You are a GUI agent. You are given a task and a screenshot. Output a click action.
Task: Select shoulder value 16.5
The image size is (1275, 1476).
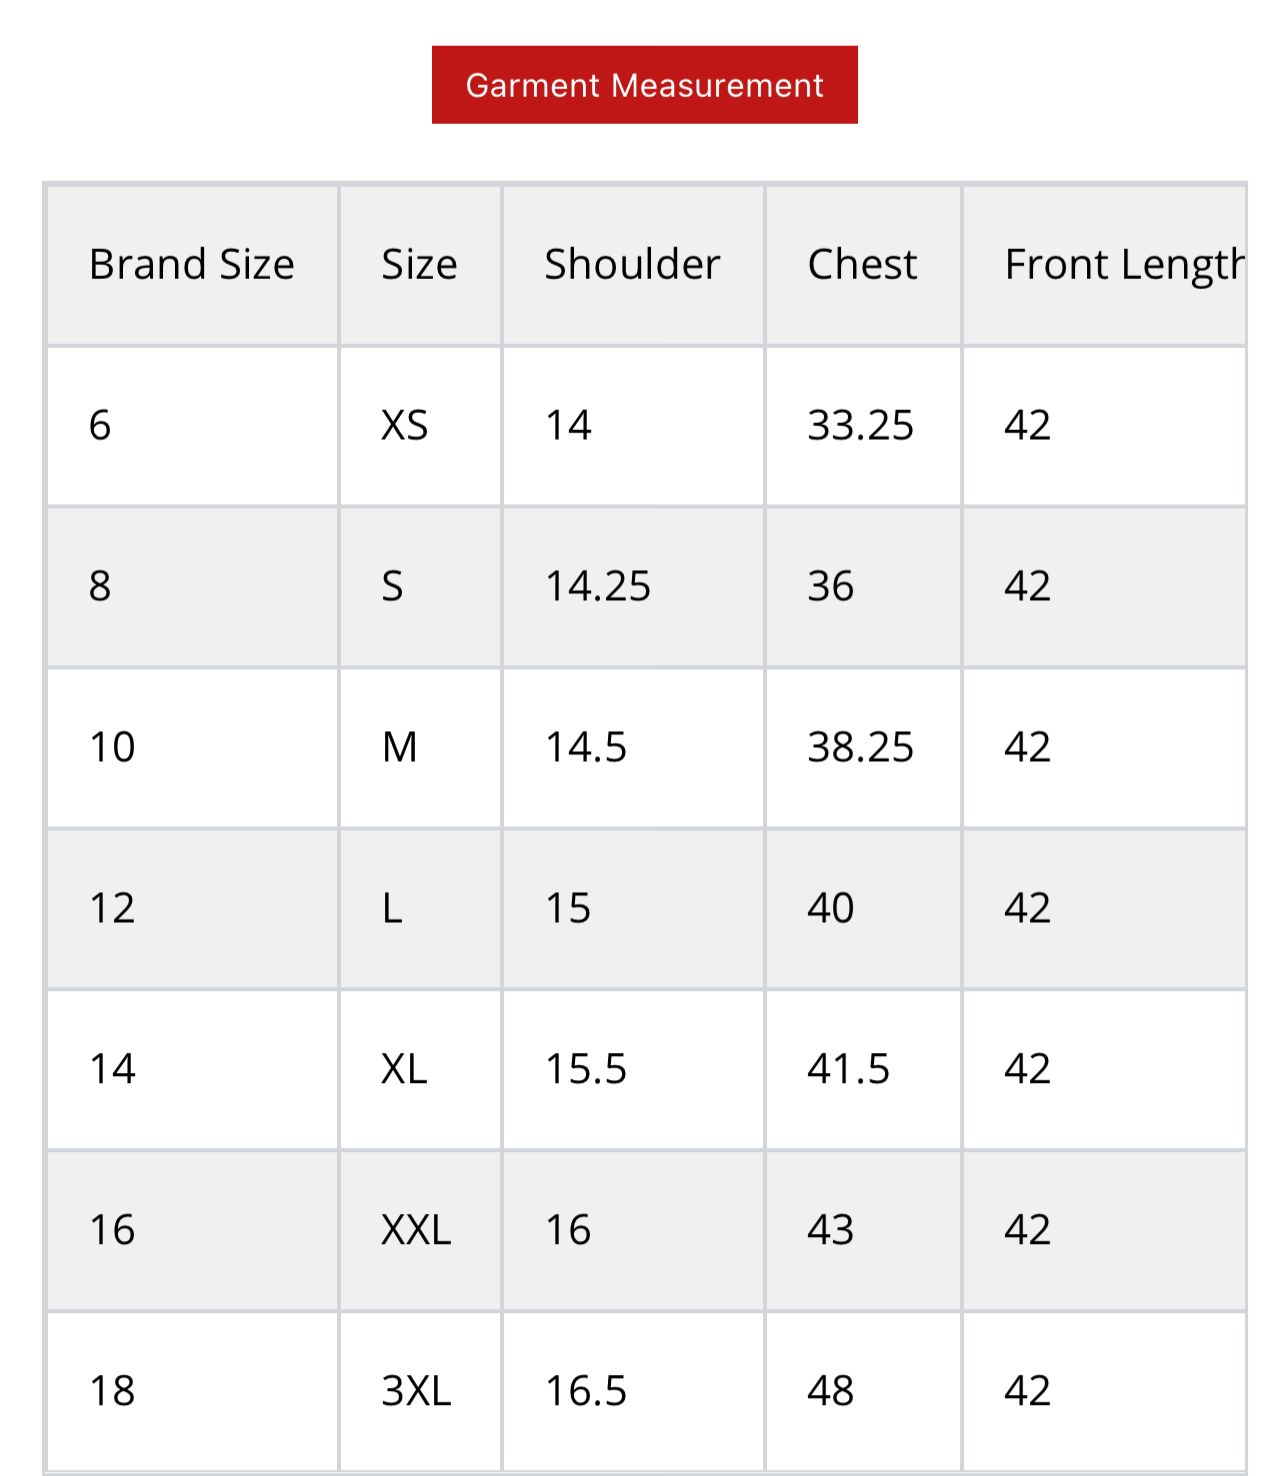click(585, 1392)
